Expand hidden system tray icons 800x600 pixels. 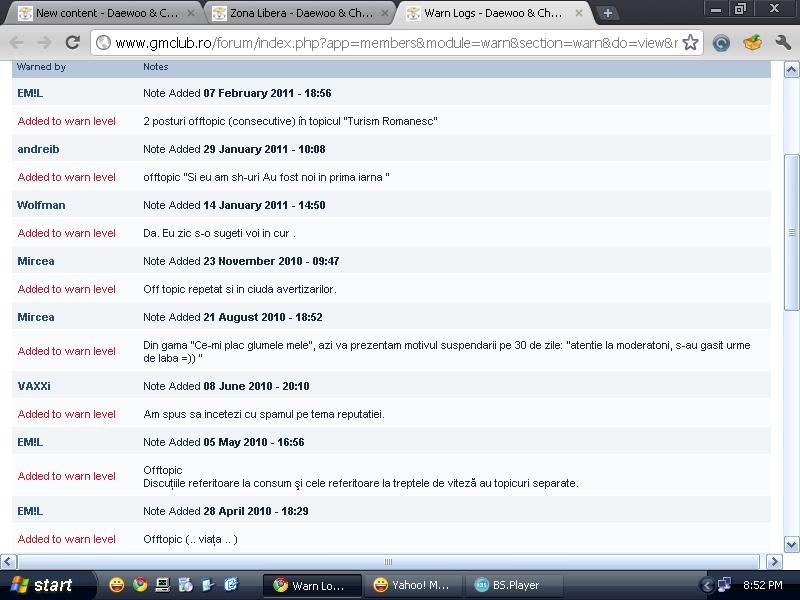coord(709,585)
